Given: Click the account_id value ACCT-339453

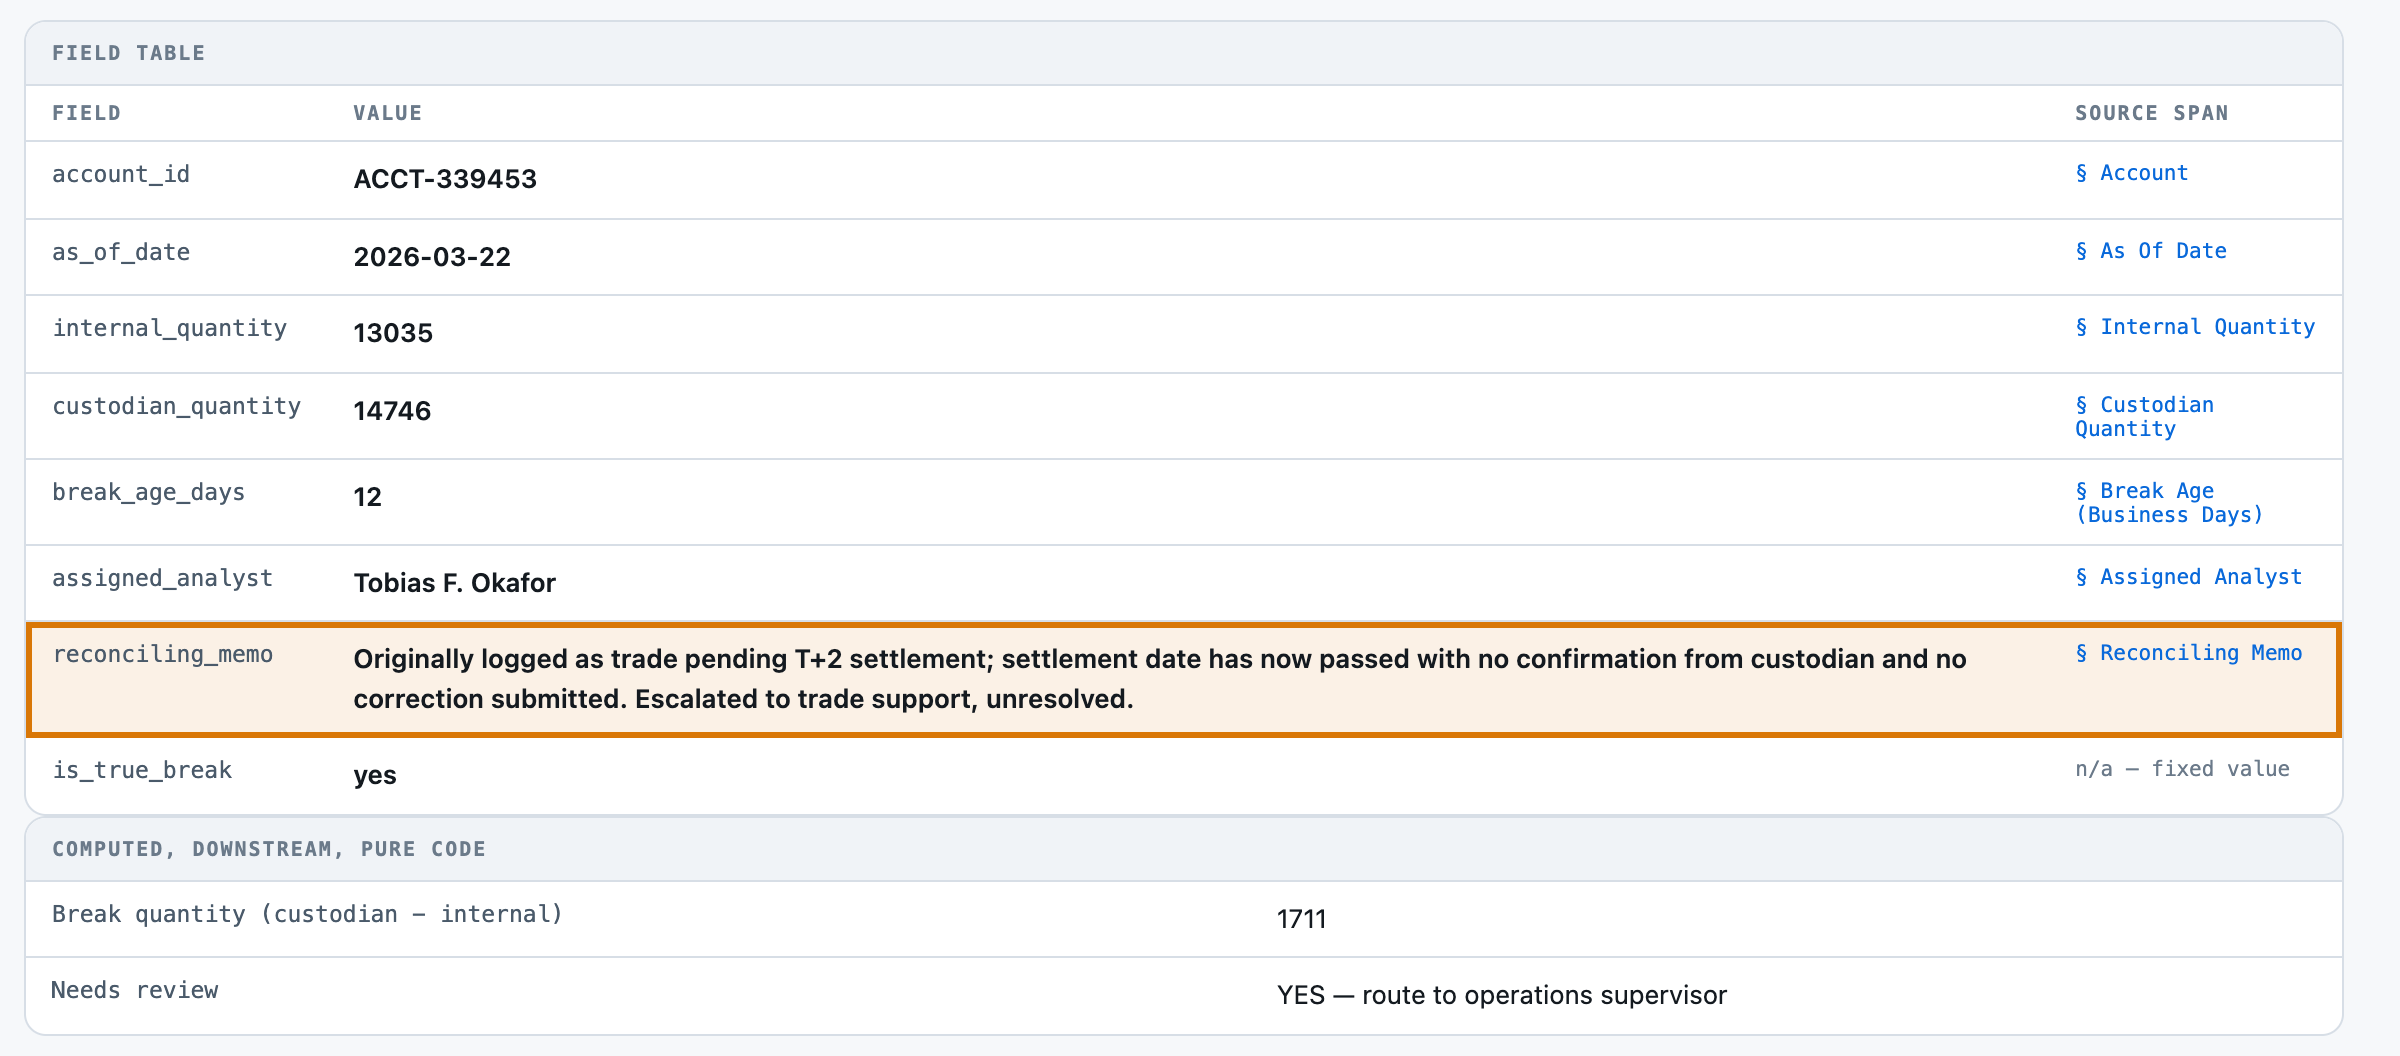Looking at the screenshot, I should 445,179.
